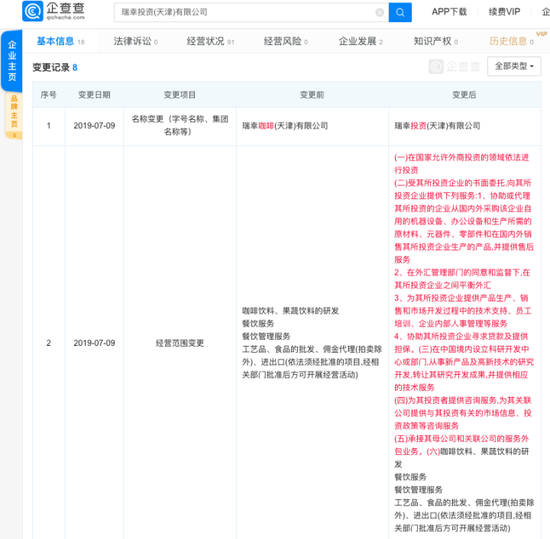Image resolution: width=550 pixels, height=539 pixels.
Task: Click the APP下载 link
Action: 449,12
